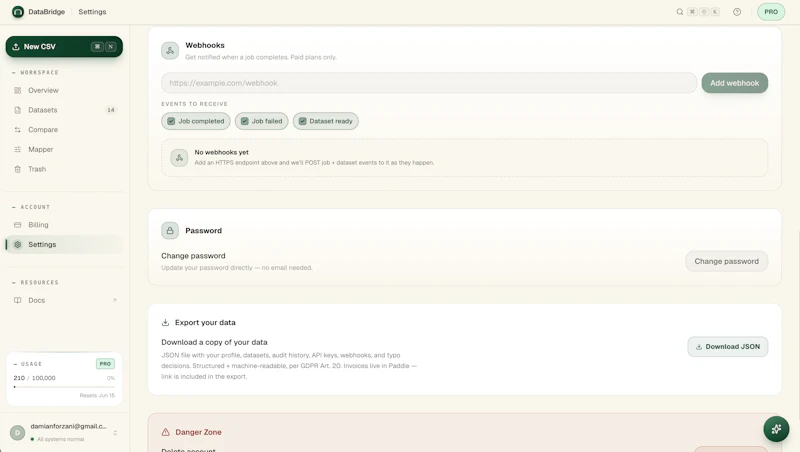This screenshot has height=452, width=800.
Task: Click Download JSON button
Action: point(728,346)
